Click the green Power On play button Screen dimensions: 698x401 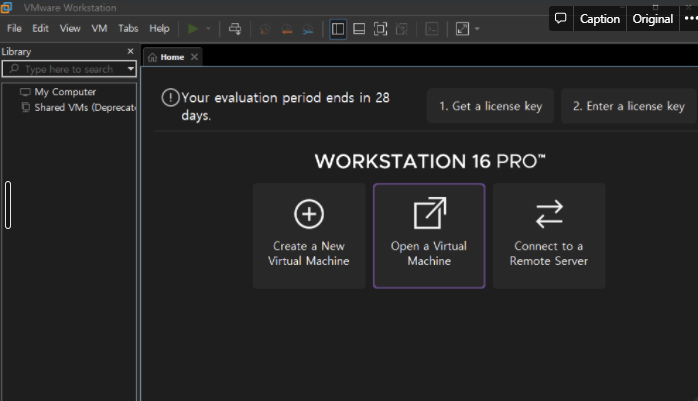pyautogui.click(x=193, y=29)
